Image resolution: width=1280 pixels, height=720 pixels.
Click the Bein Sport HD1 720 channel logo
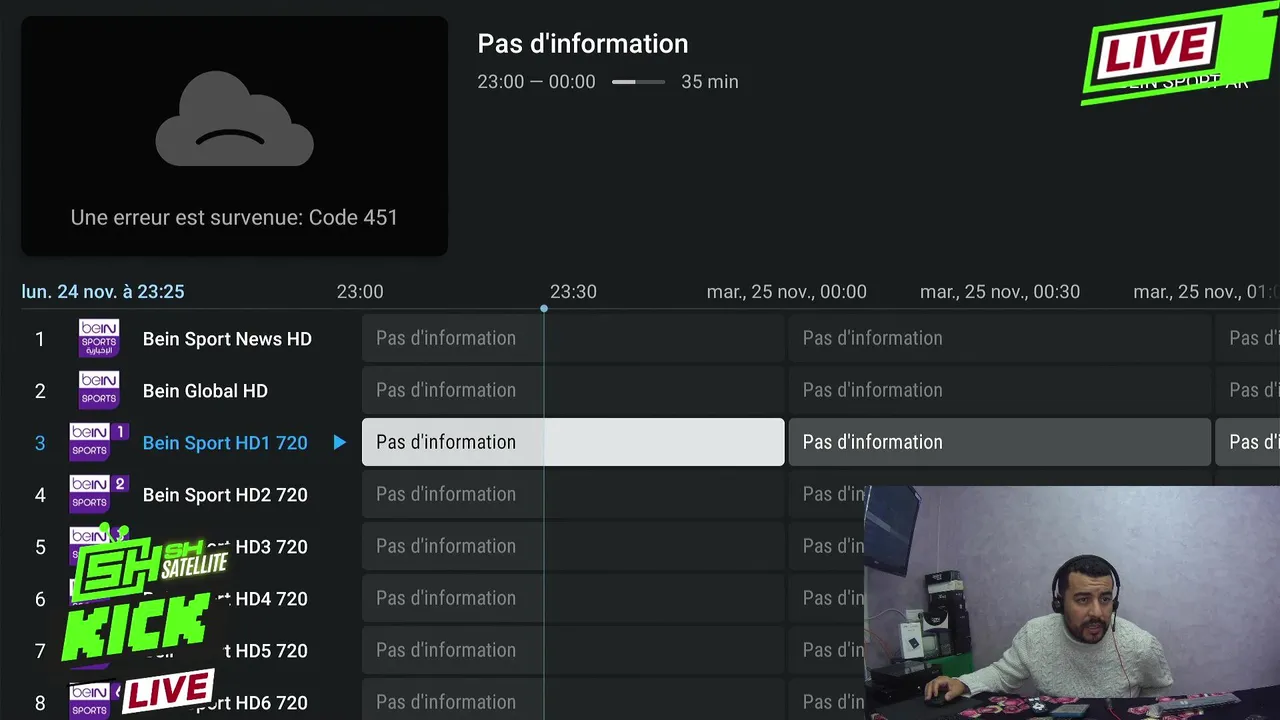[x=99, y=443]
